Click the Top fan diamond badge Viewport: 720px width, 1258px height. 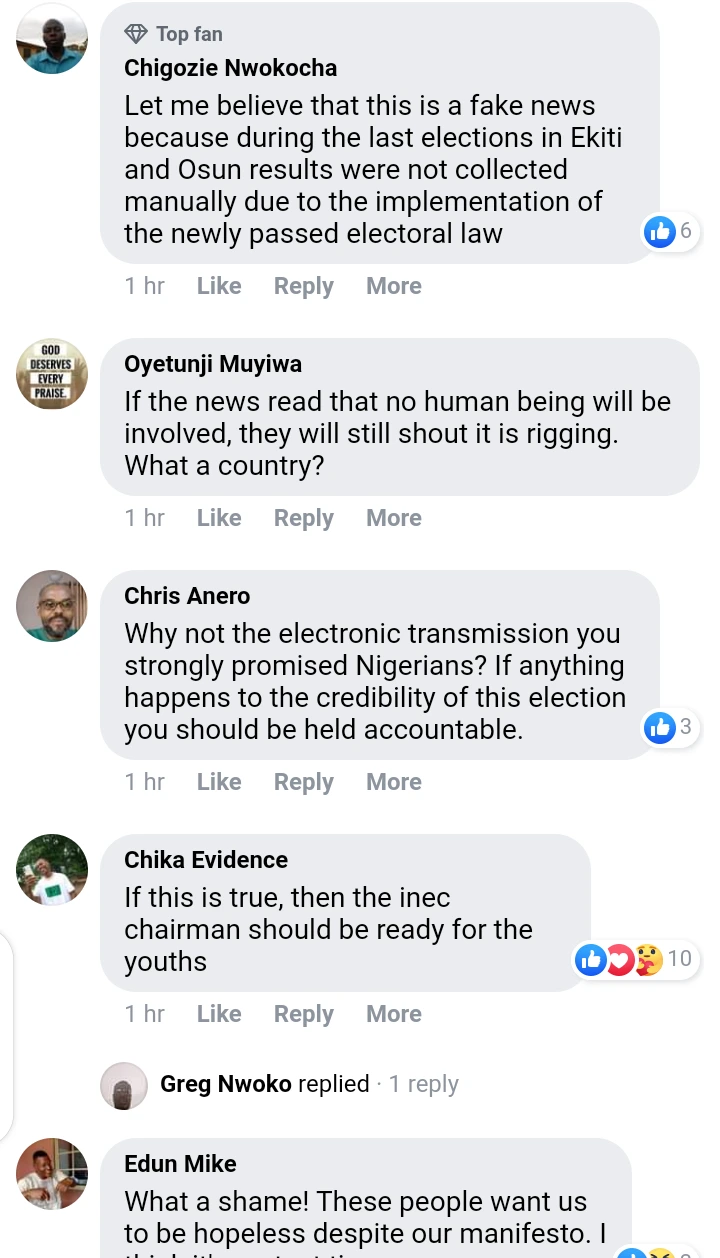pyautogui.click(x=136, y=34)
